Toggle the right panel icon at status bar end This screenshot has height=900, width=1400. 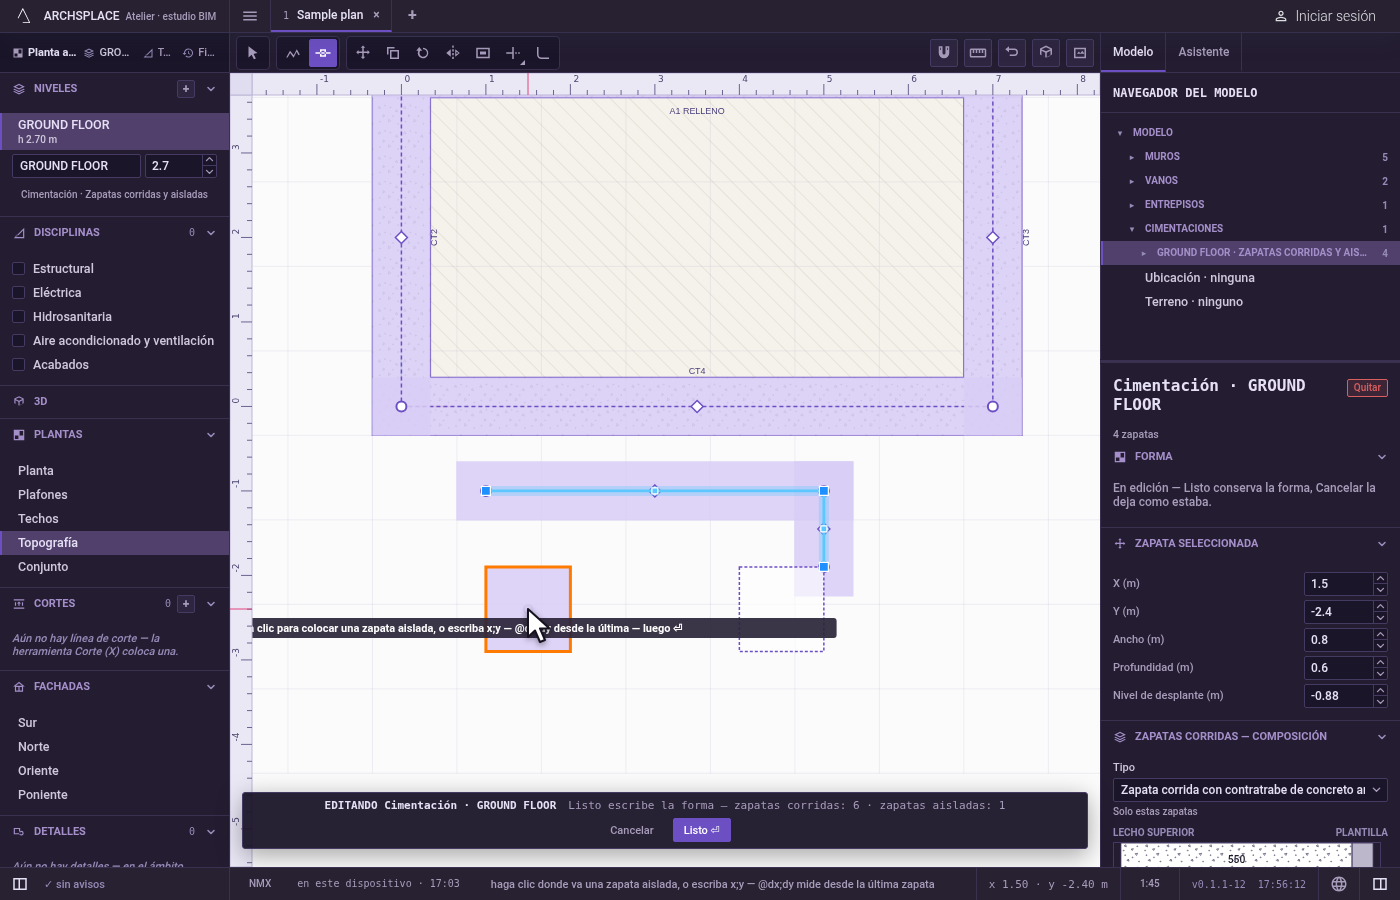(x=1380, y=884)
